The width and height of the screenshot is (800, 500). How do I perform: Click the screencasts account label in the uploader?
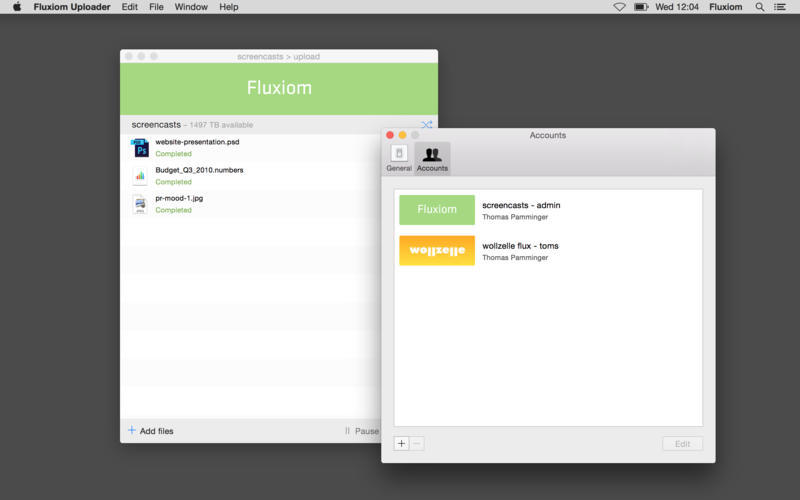click(156, 124)
